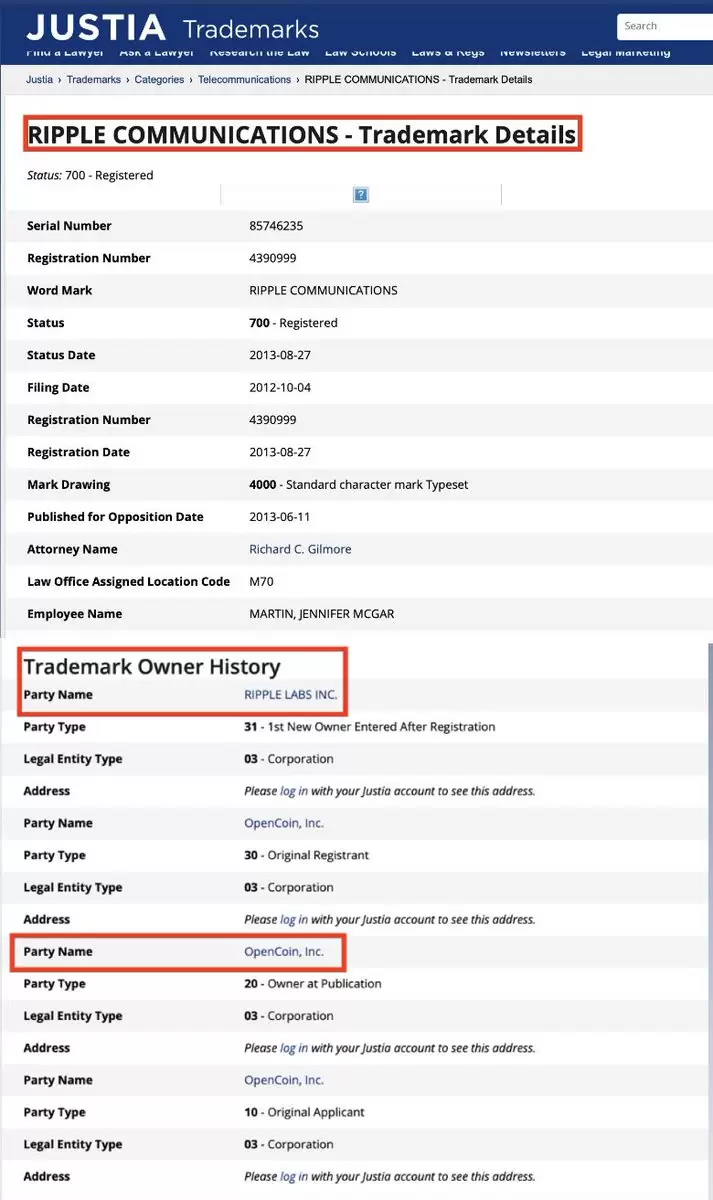
Task: Select the Filing Date value 2012-10-04
Action: (x=280, y=387)
